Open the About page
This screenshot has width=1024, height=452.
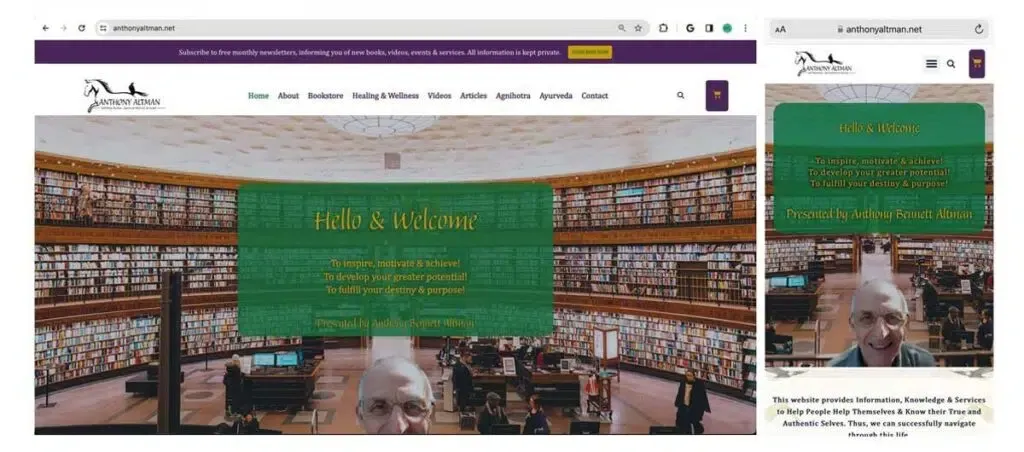tap(288, 95)
